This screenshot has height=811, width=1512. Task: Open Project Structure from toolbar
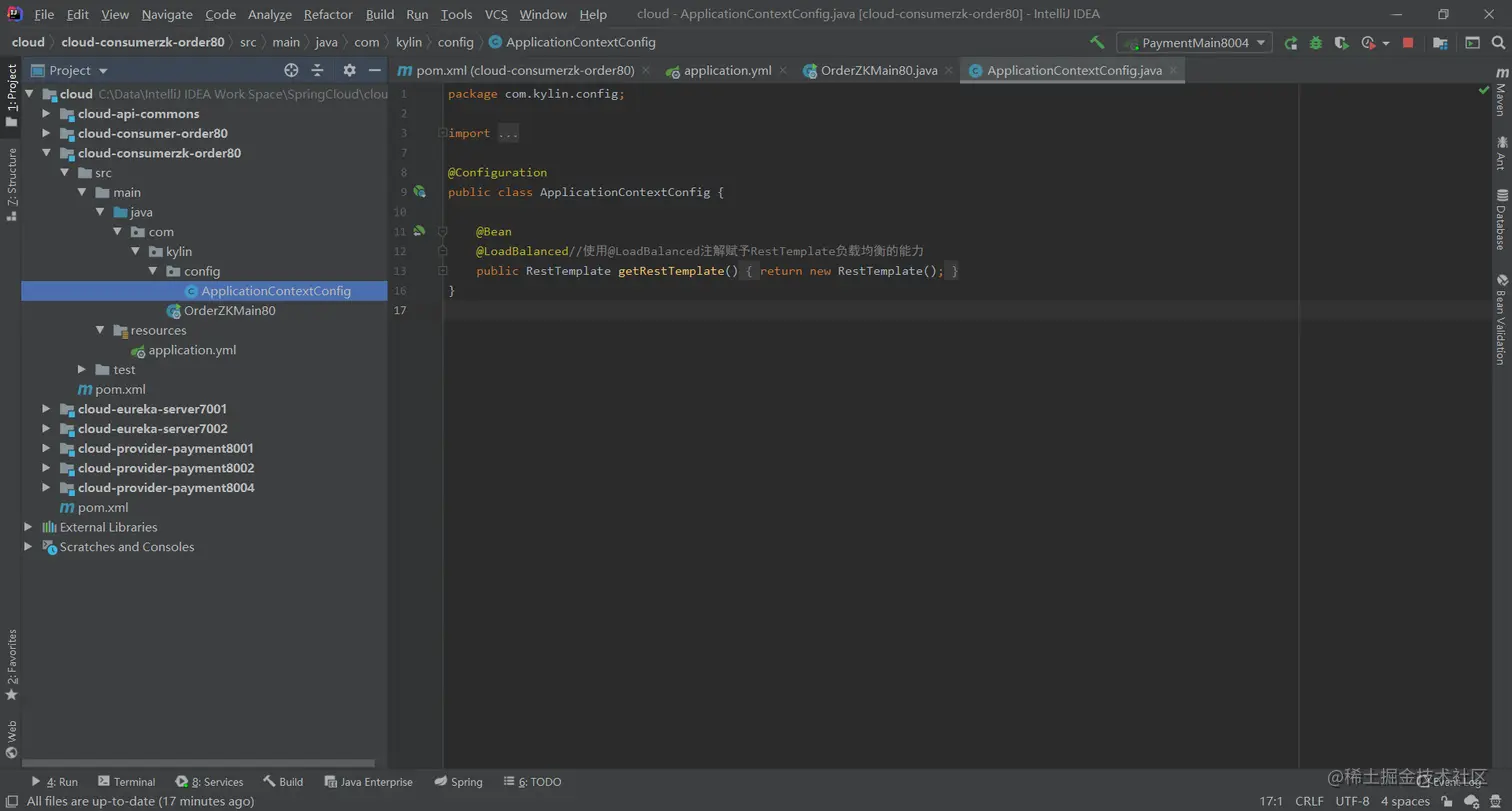pos(1440,43)
